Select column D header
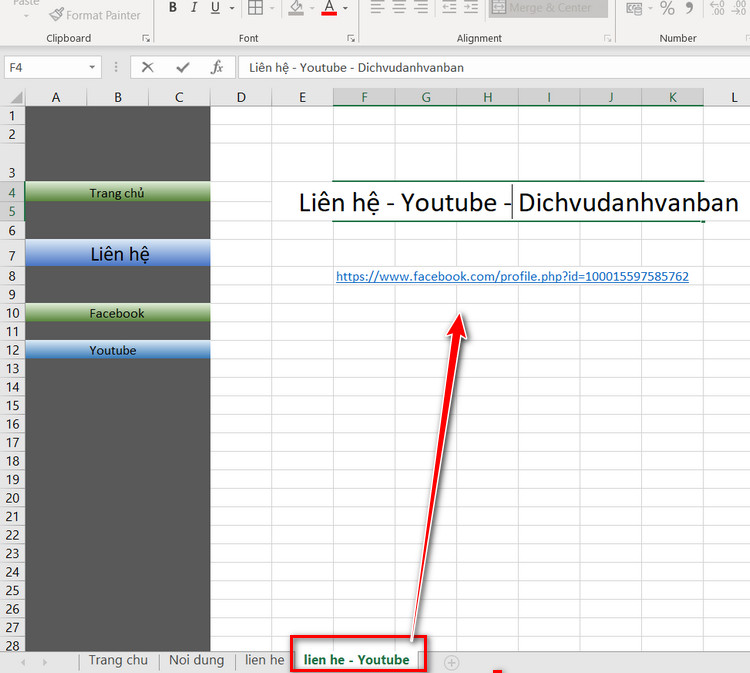 (241, 98)
